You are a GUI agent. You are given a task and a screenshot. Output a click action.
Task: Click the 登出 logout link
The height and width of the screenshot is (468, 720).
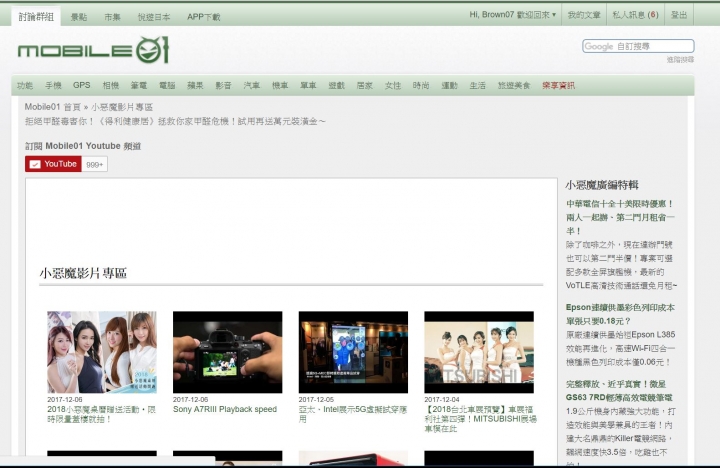tap(679, 15)
